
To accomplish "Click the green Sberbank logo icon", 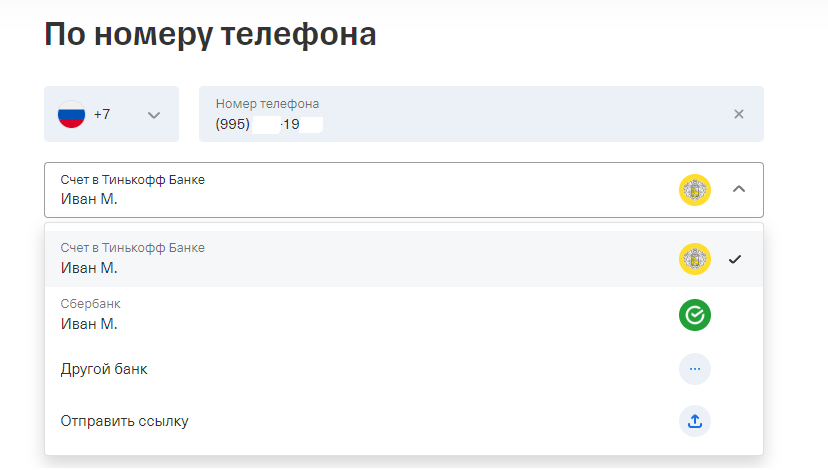I will click(x=695, y=315).
